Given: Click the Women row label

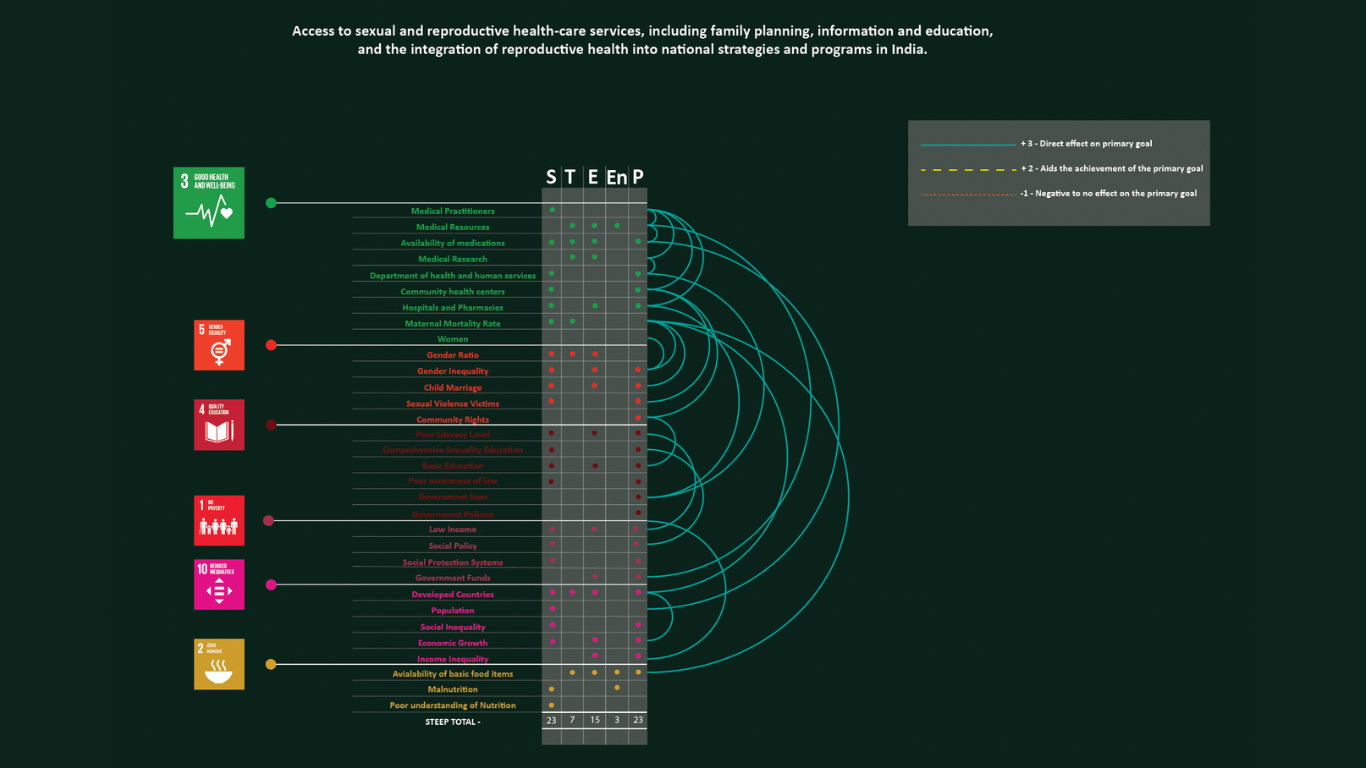Looking at the screenshot, I should point(453,339).
